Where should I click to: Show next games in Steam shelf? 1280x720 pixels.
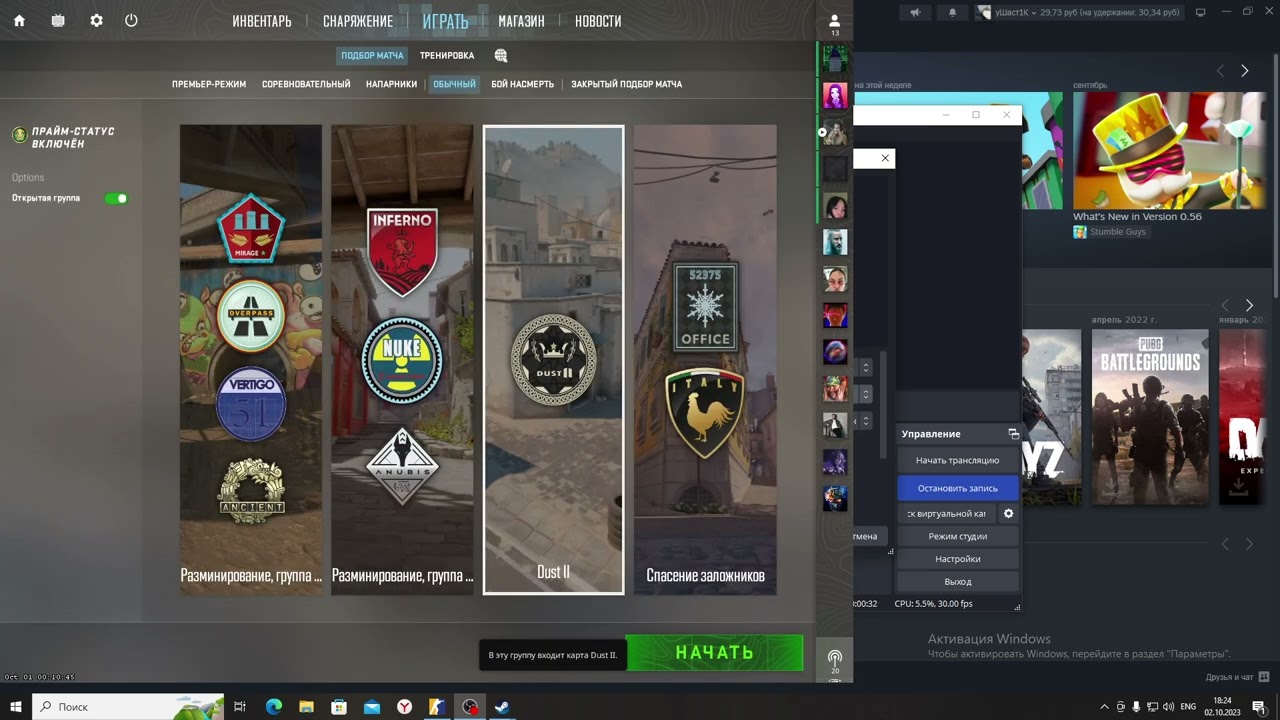[1249, 305]
